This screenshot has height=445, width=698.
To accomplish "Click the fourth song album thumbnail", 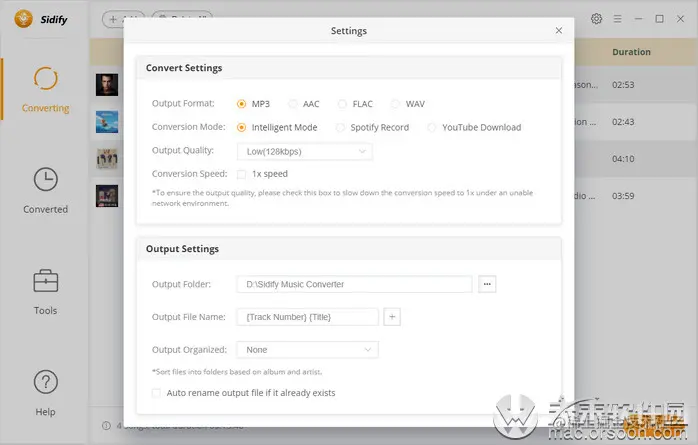I will (x=107, y=196).
